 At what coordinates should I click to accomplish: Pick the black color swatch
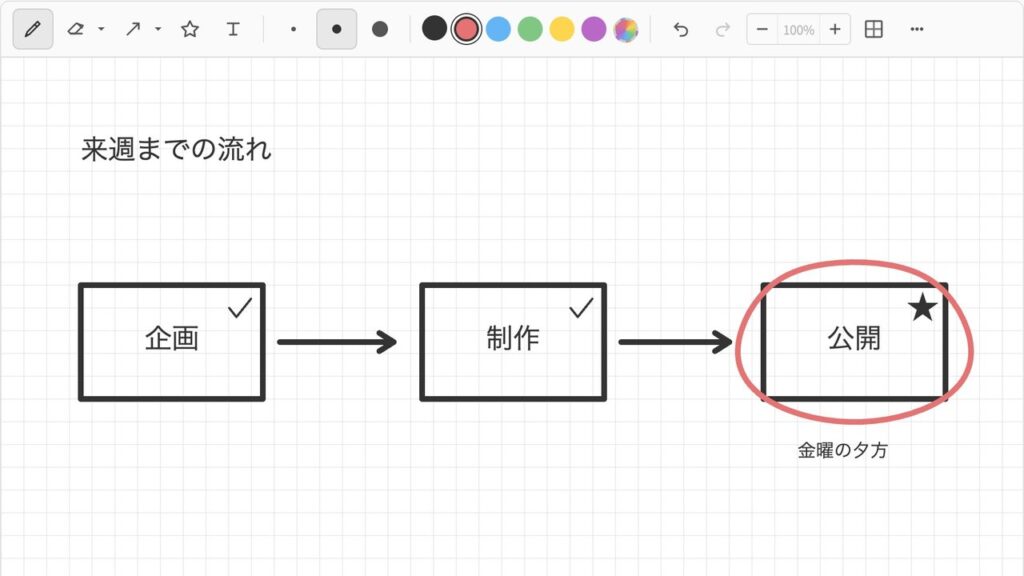click(x=434, y=29)
